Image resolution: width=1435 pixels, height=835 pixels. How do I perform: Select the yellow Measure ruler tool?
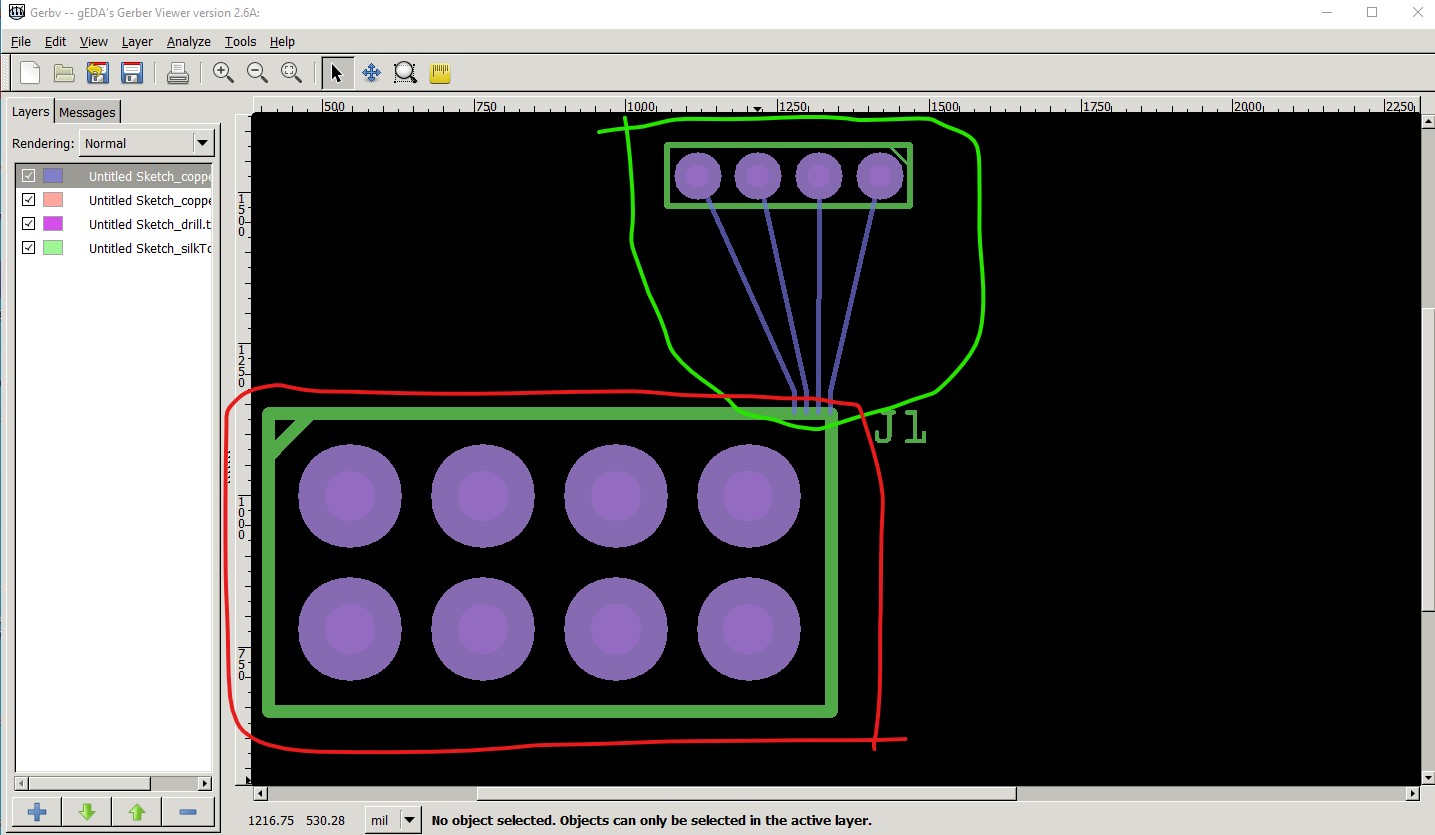(440, 73)
